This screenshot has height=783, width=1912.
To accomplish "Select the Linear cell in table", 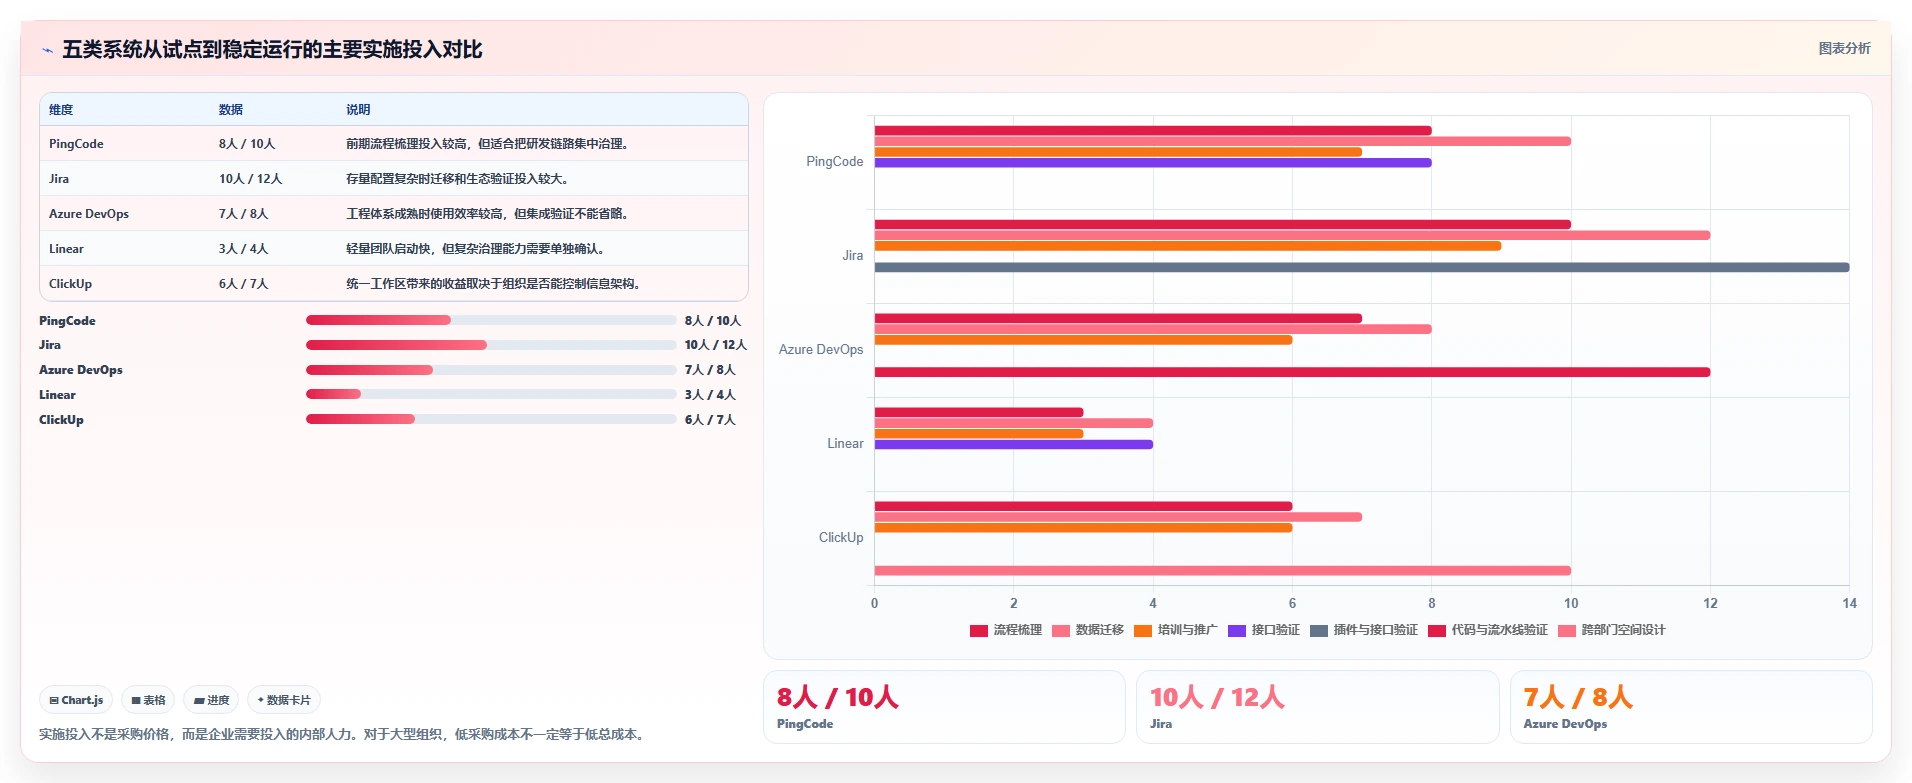I will 66,249.
